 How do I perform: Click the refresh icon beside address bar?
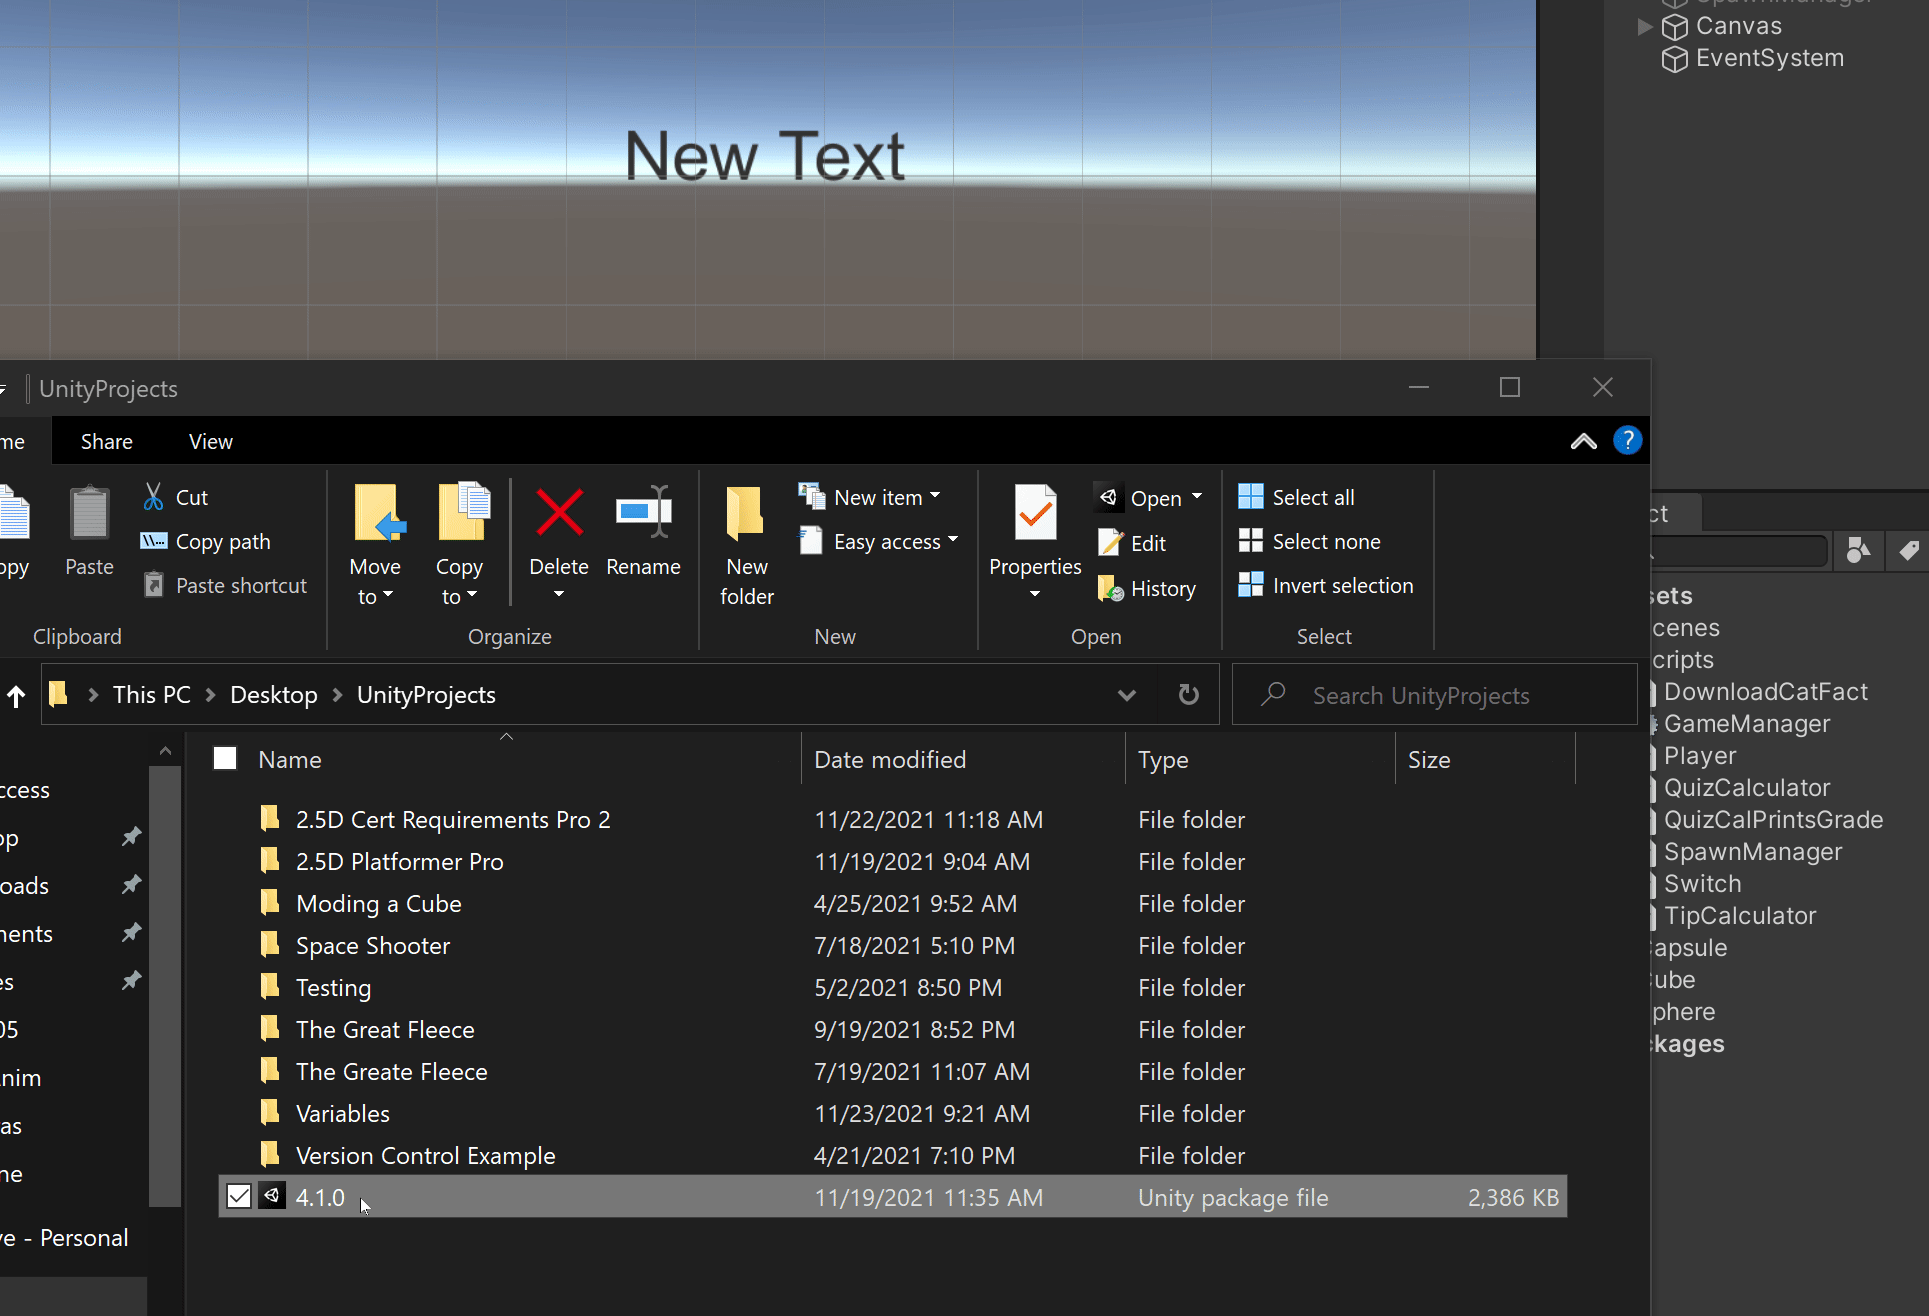pos(1188,695)
